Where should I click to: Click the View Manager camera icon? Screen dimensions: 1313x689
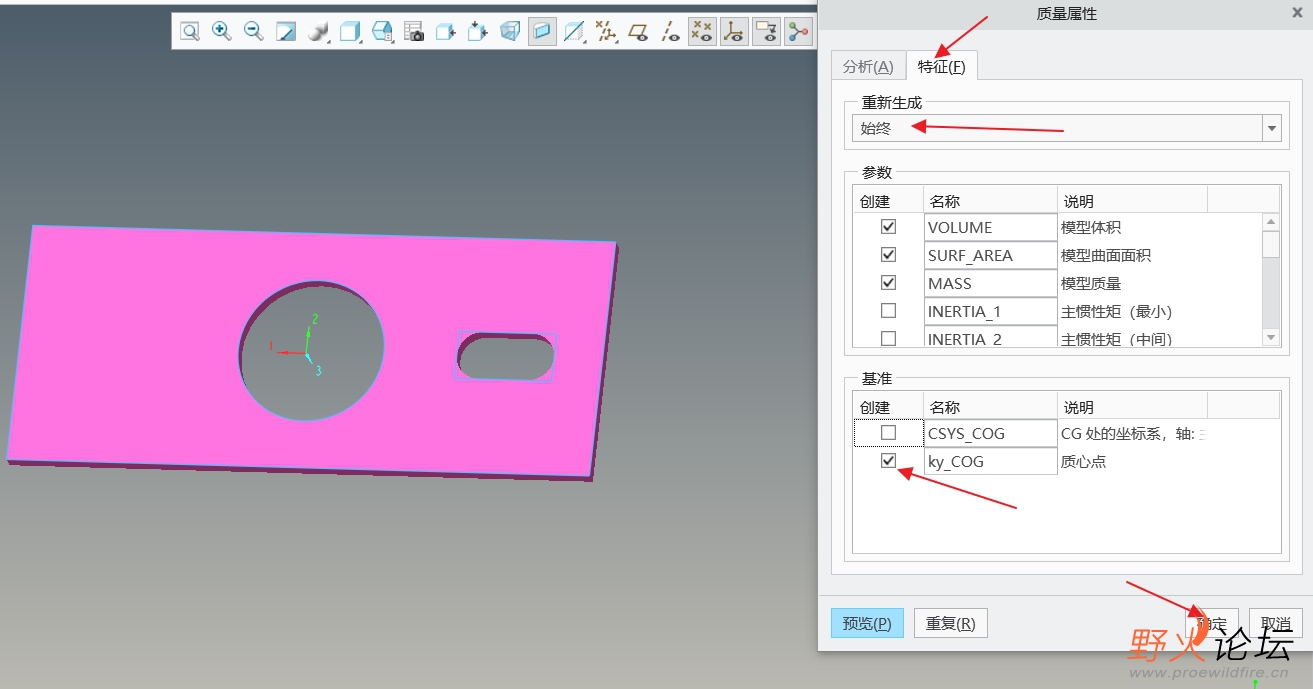tap(414, 32)
